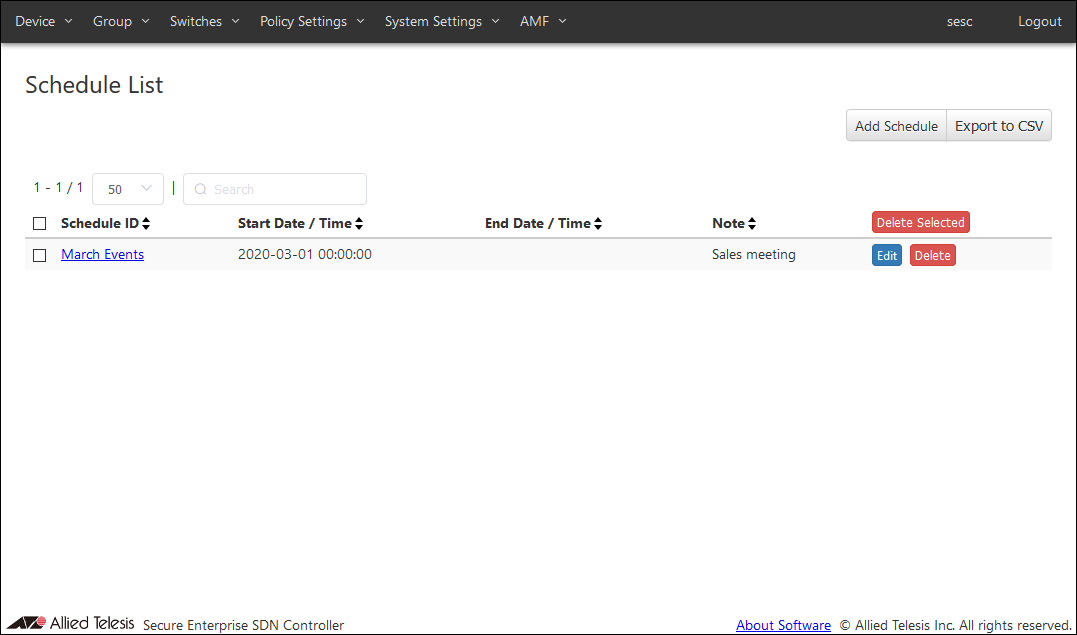The width and height of the screenshot is (1077, 635).
Task: Expand the Policy Settings menu
Action: (x=312, y=21)
